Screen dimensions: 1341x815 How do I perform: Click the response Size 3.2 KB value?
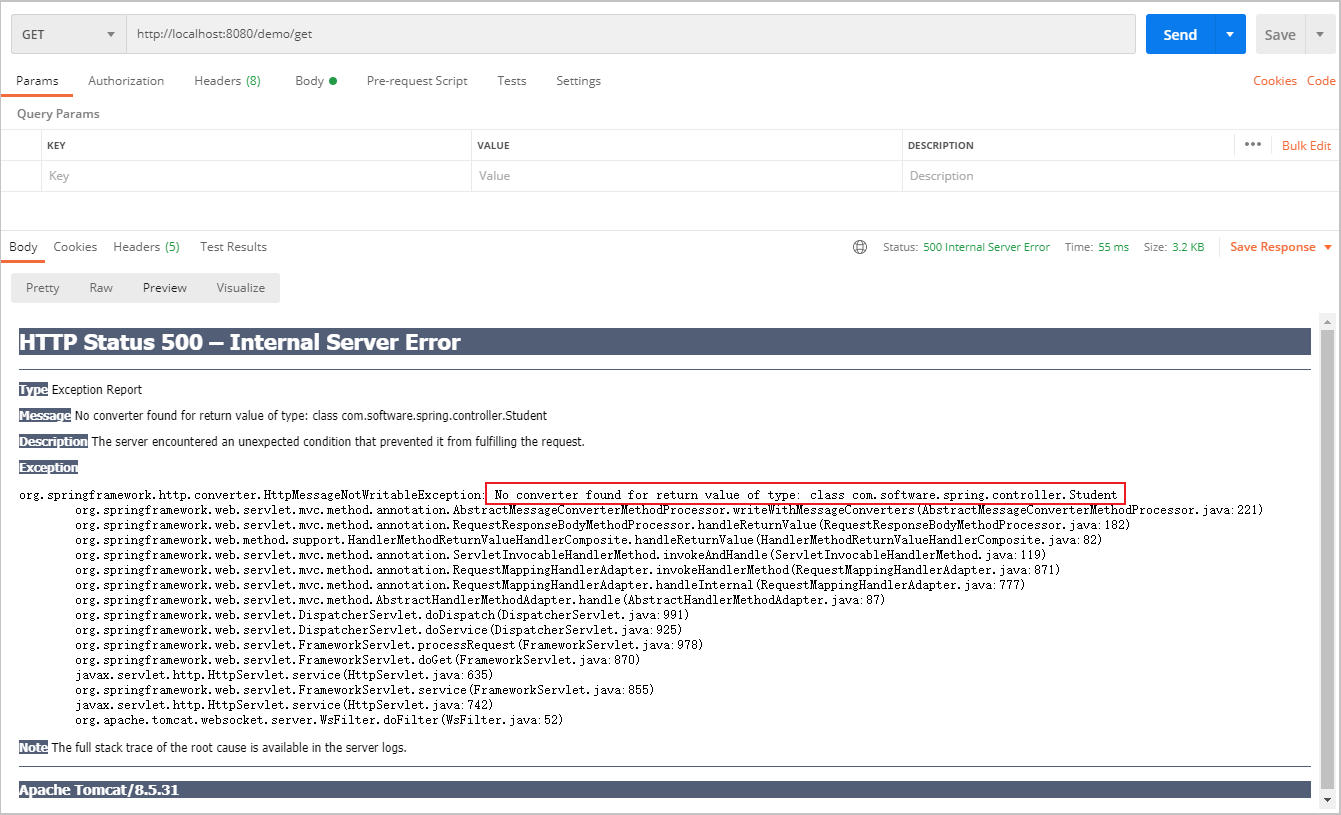(1188, 247)
